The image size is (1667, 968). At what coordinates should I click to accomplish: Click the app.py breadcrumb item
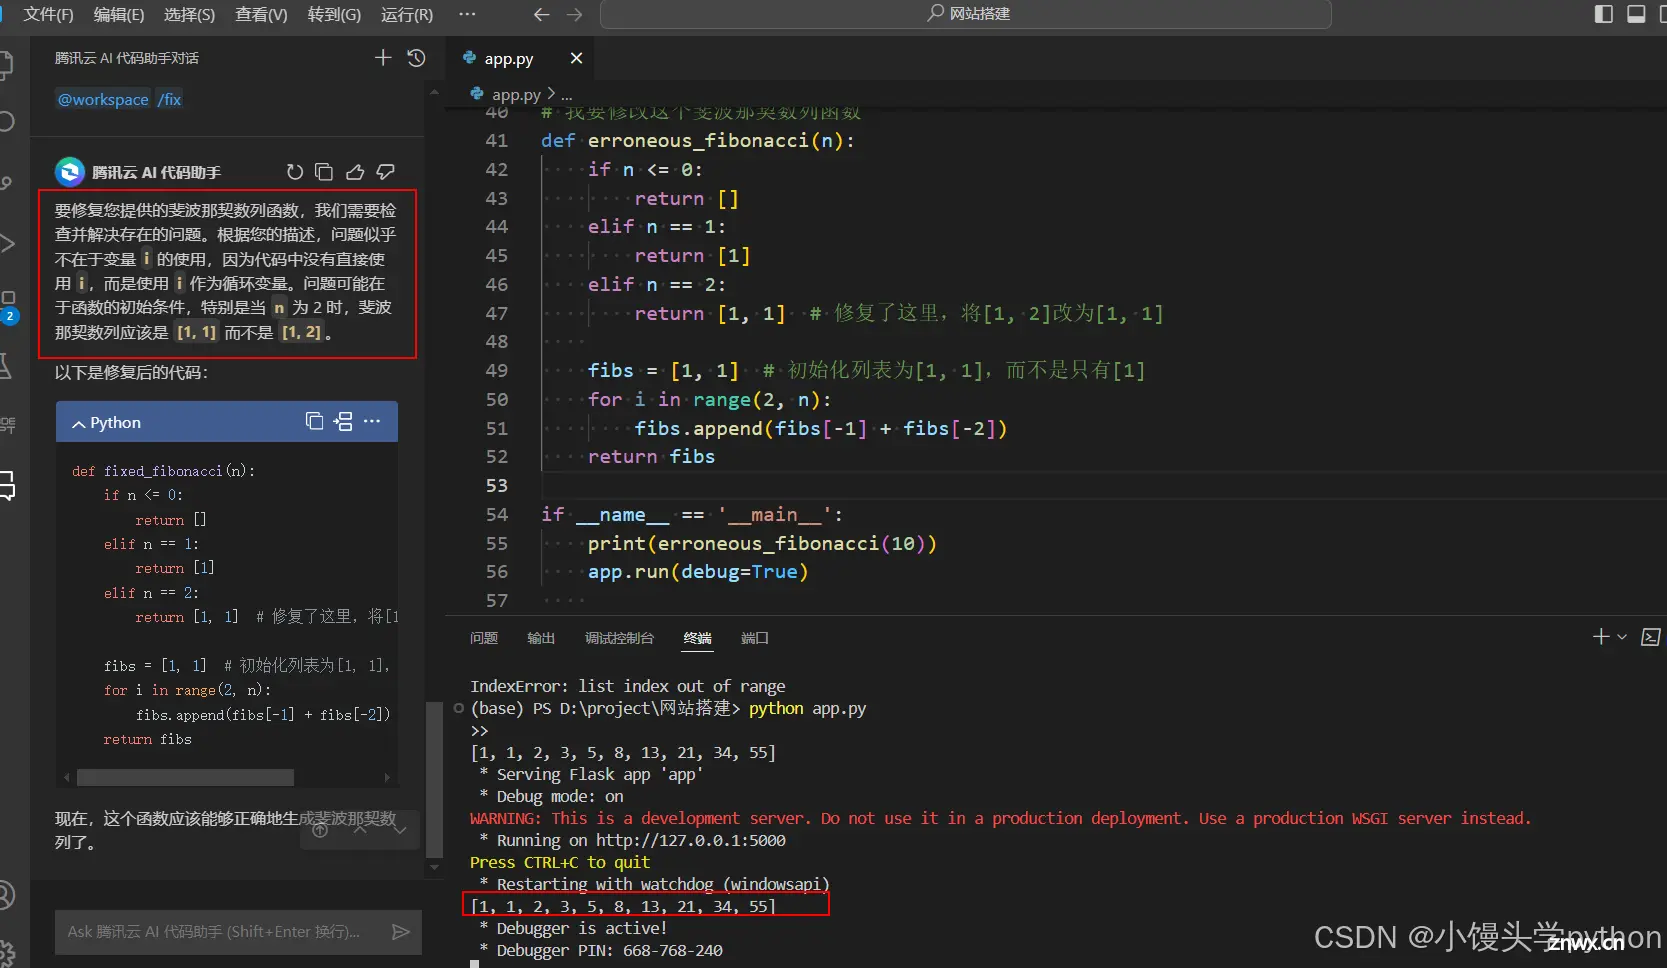[516, 94]
